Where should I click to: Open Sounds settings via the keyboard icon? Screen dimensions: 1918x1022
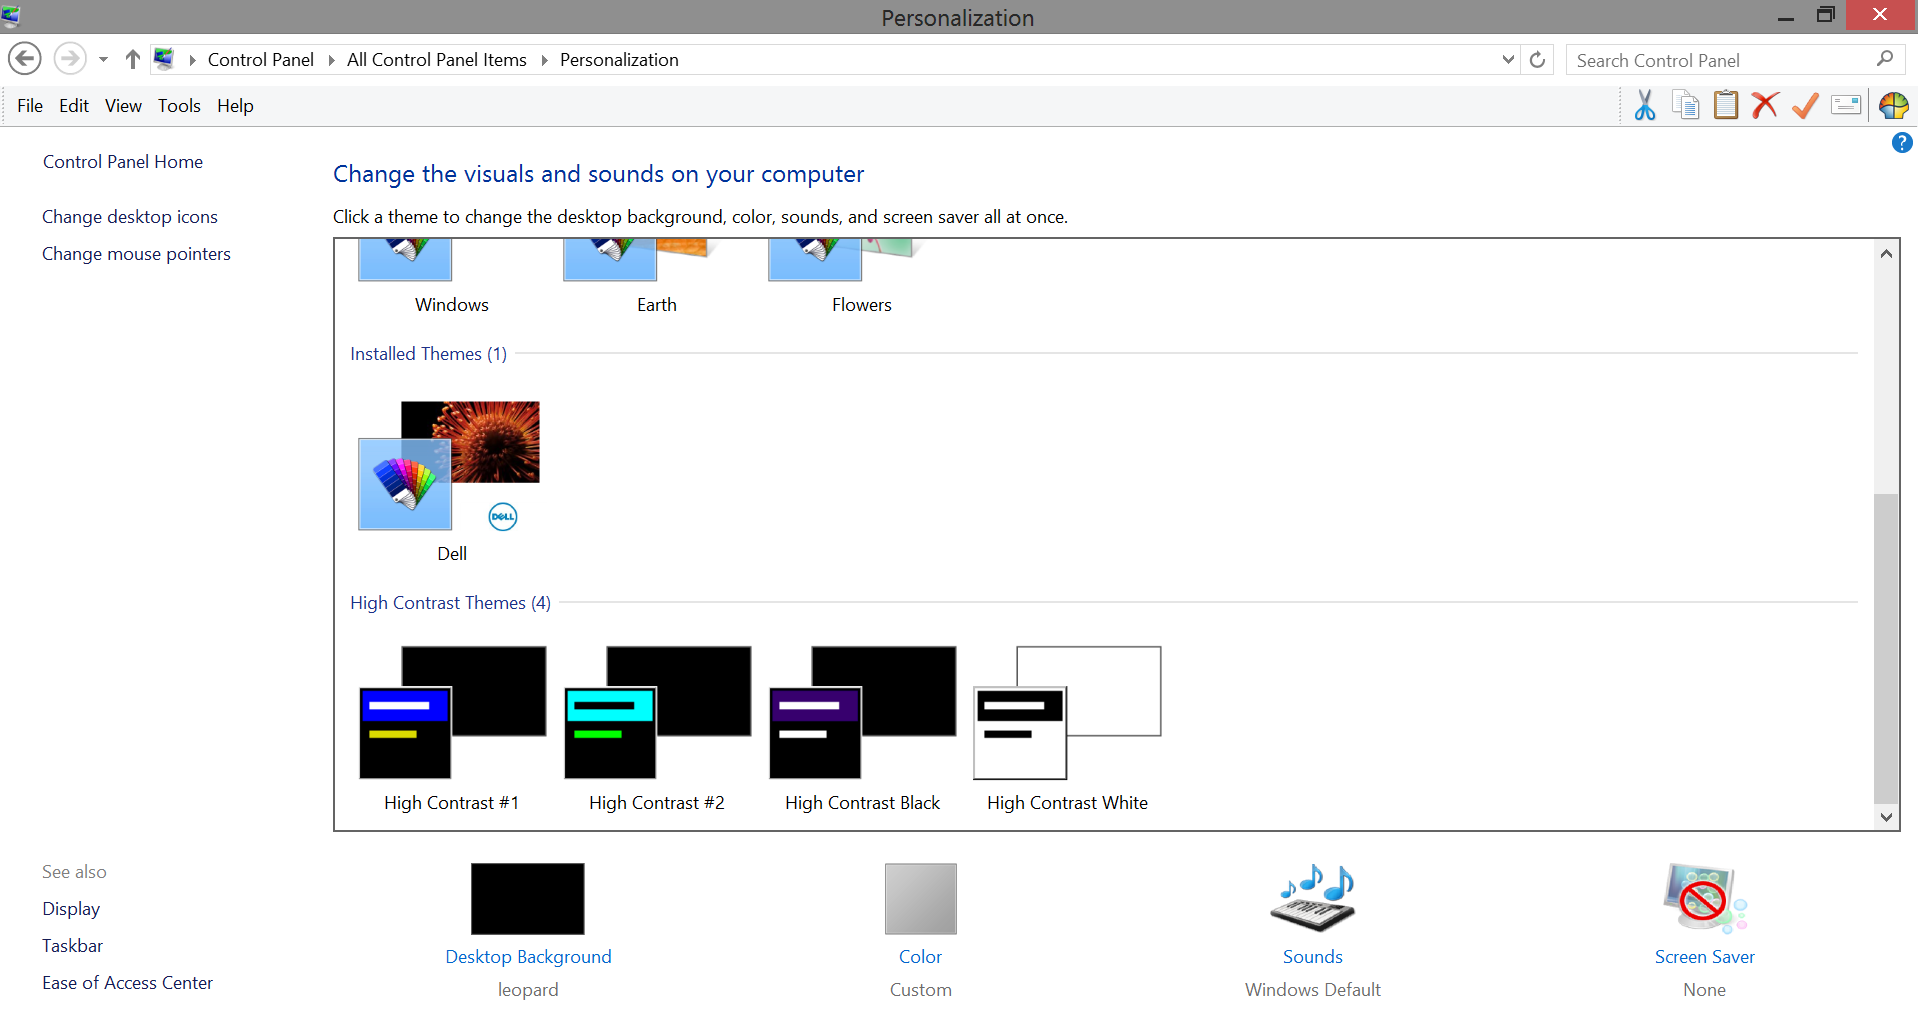pyautogui.click(x=1312, y=898)
